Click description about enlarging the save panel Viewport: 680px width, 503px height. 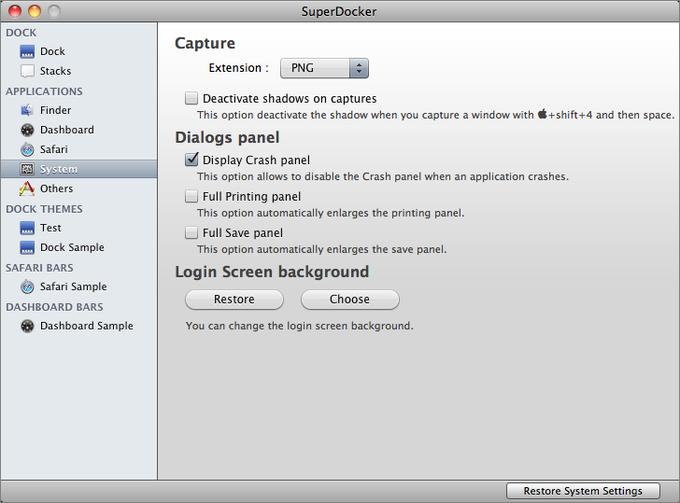click(x=322, y=249)
